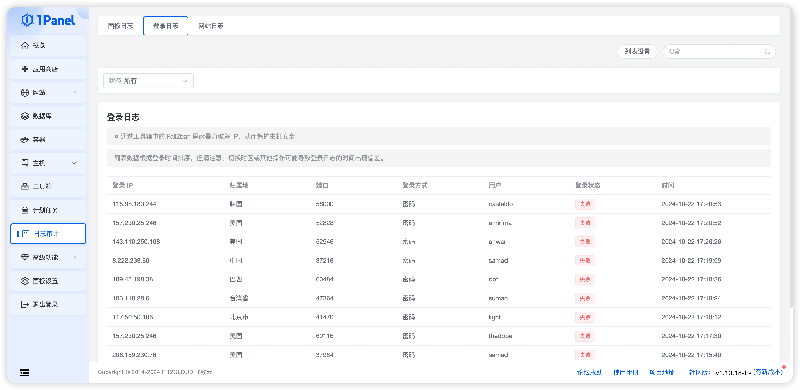Click the failed badge in the 143.110.250.103 row
The image size is (800, 390).
pos(585,241)
